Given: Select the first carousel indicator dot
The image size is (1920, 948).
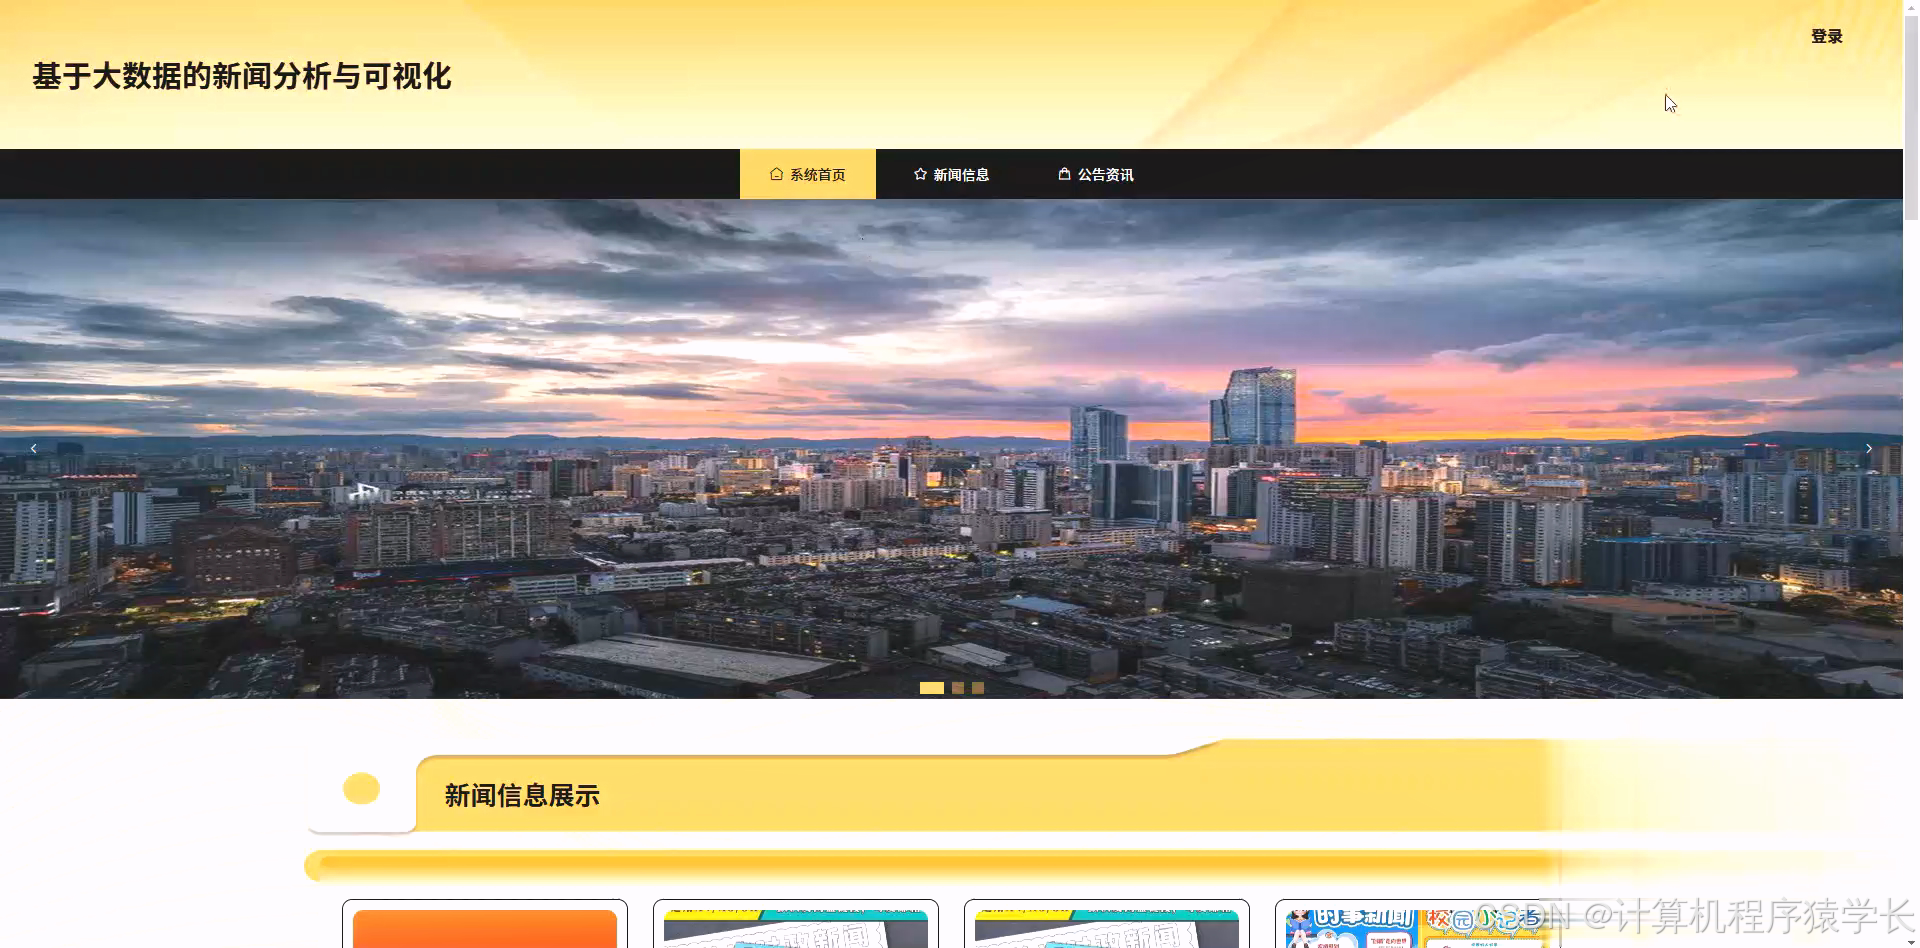Looking at the screenshot, I should coord(931,688).
